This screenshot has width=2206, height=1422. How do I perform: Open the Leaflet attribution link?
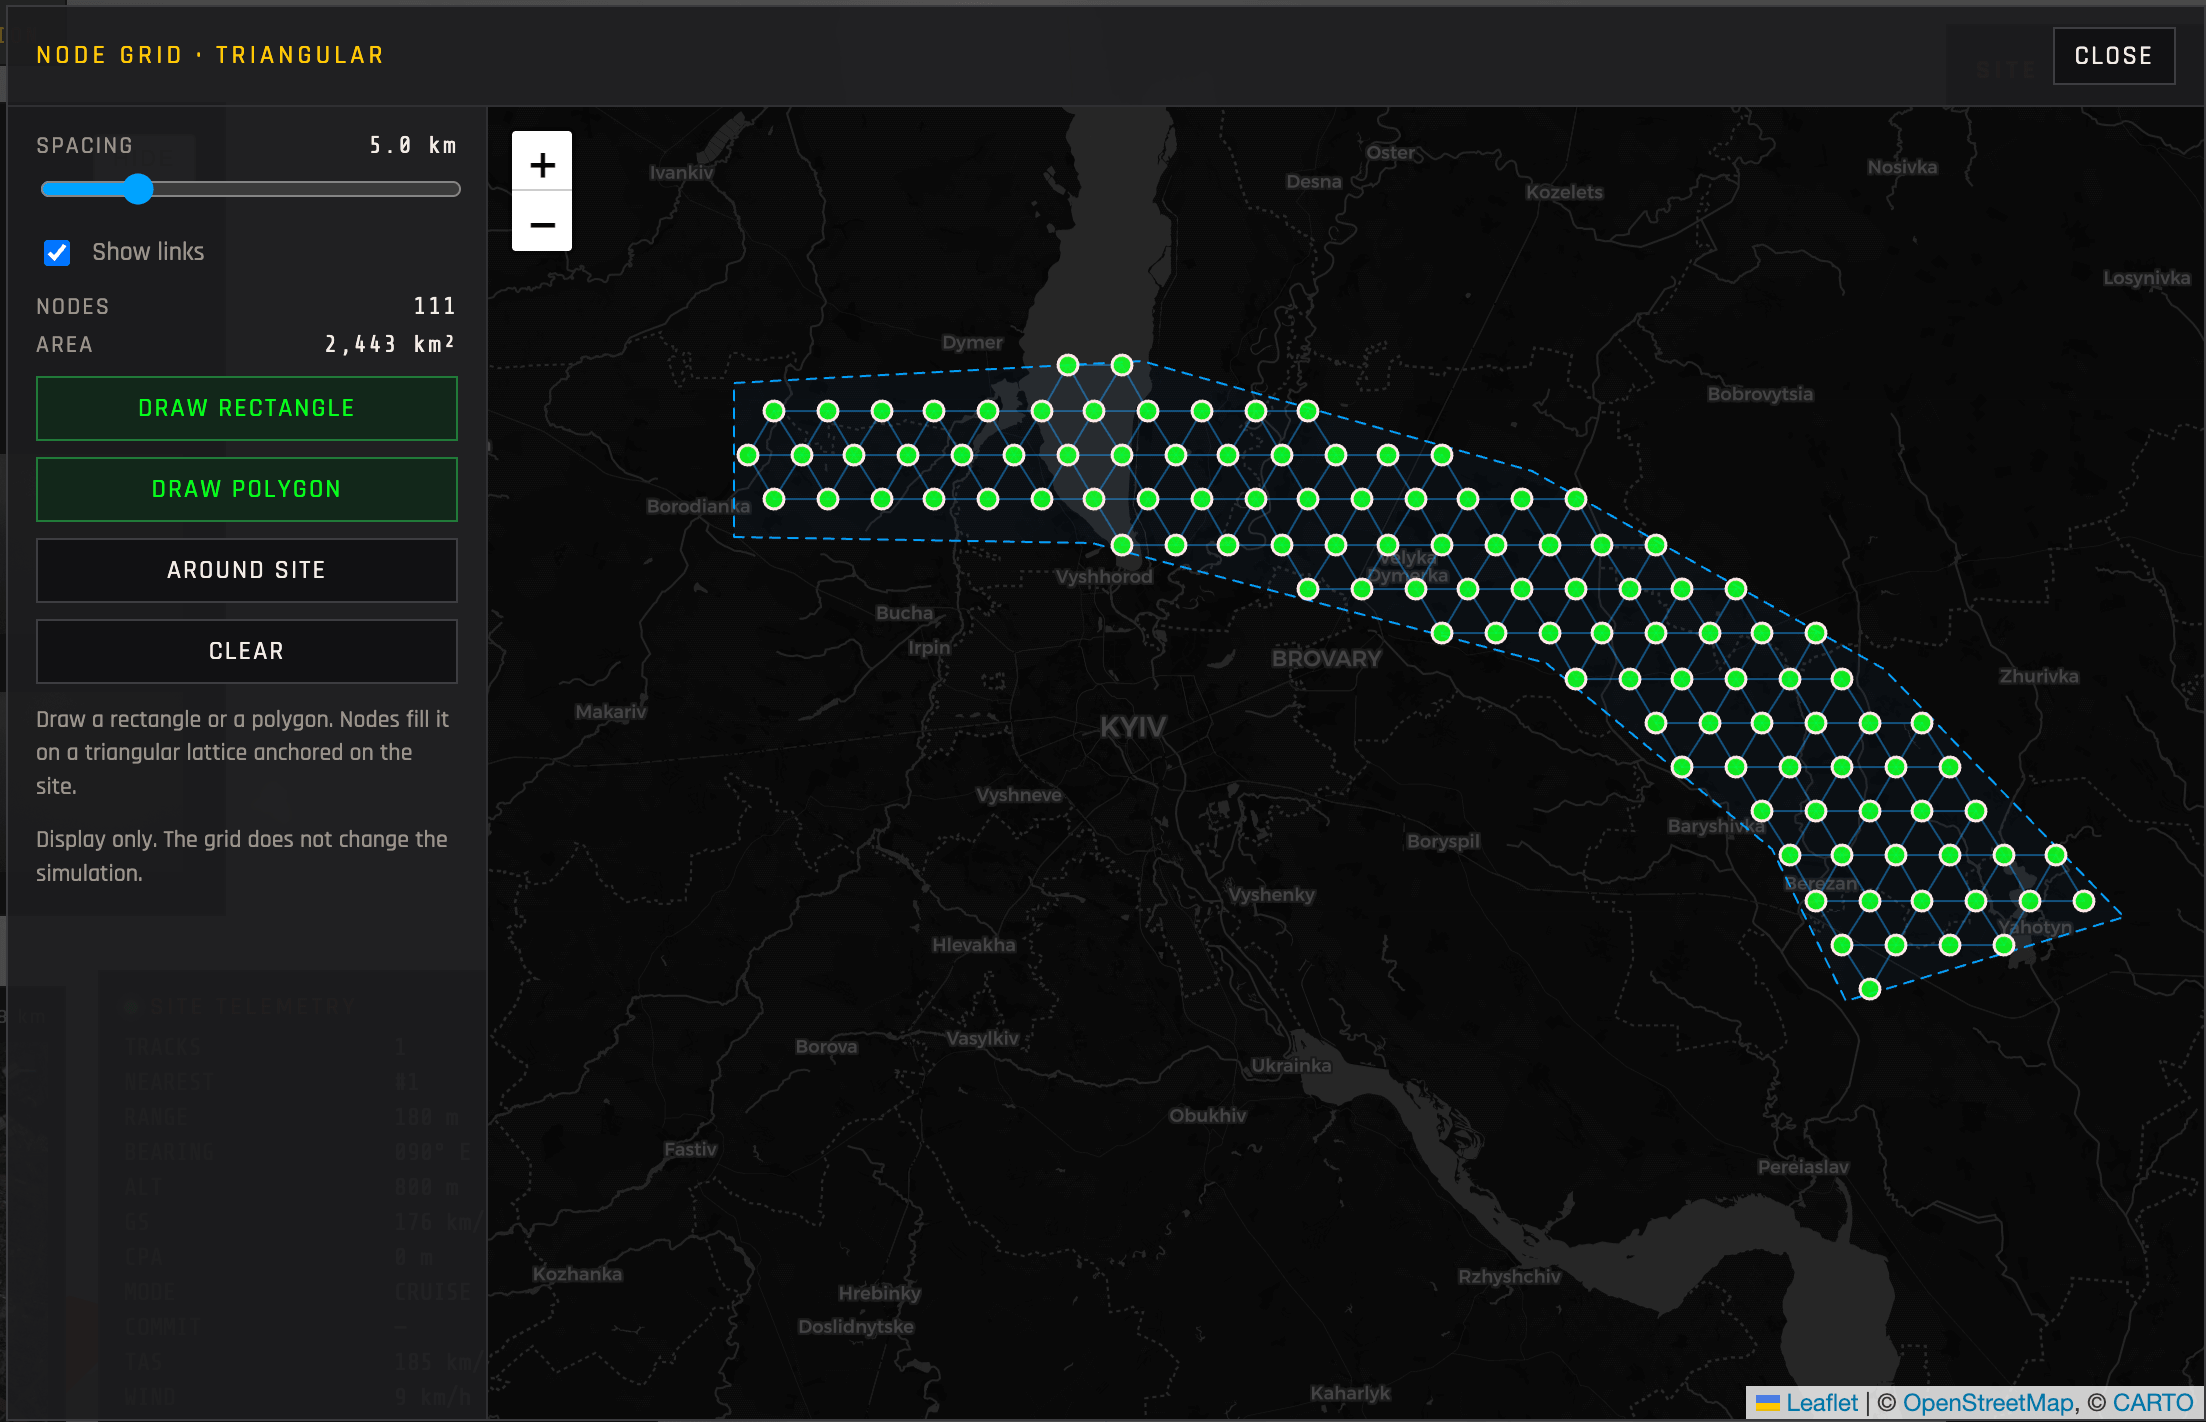(x=1821, y=1403)
